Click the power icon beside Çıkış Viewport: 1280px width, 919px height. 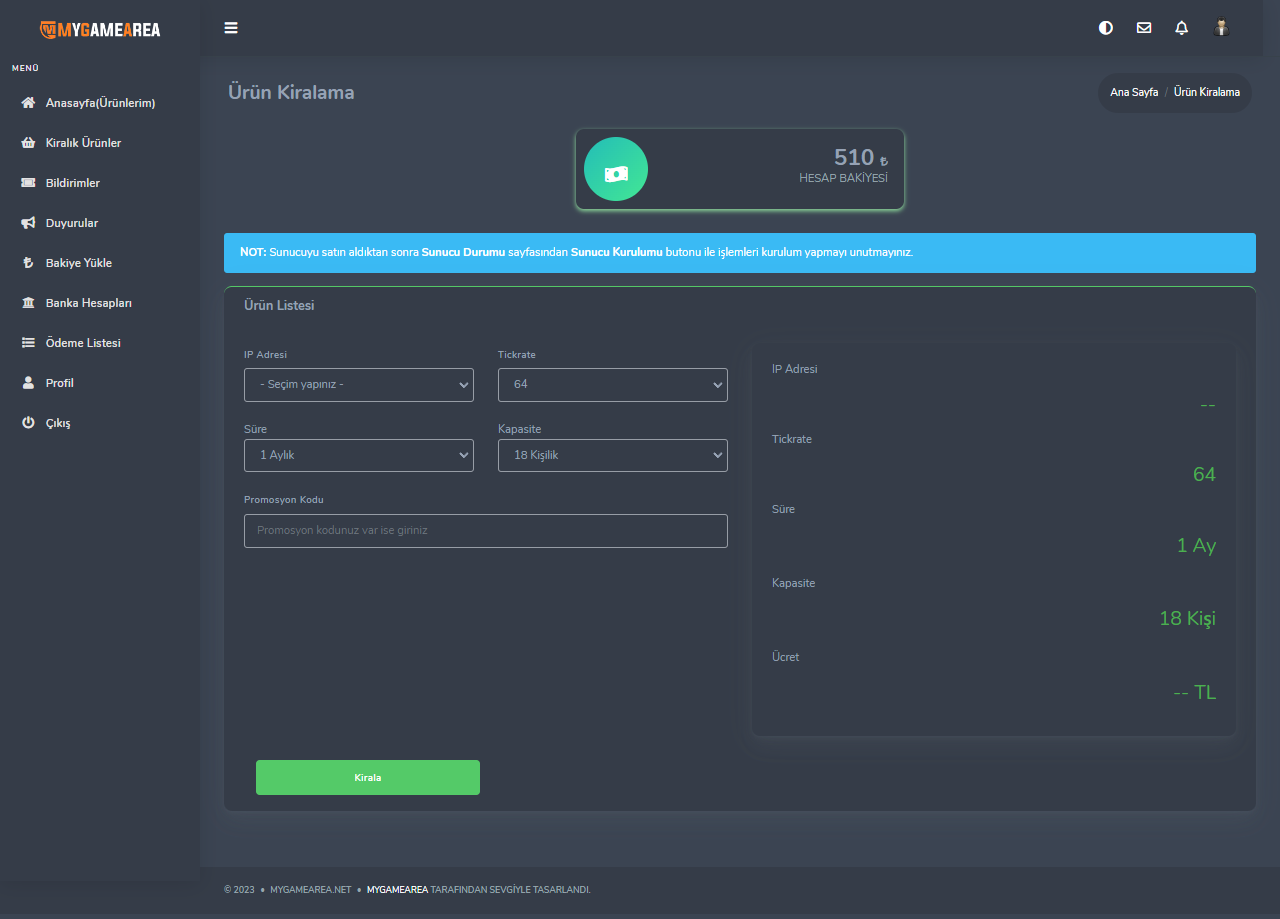pyautogui.click(x=28, y=423)
